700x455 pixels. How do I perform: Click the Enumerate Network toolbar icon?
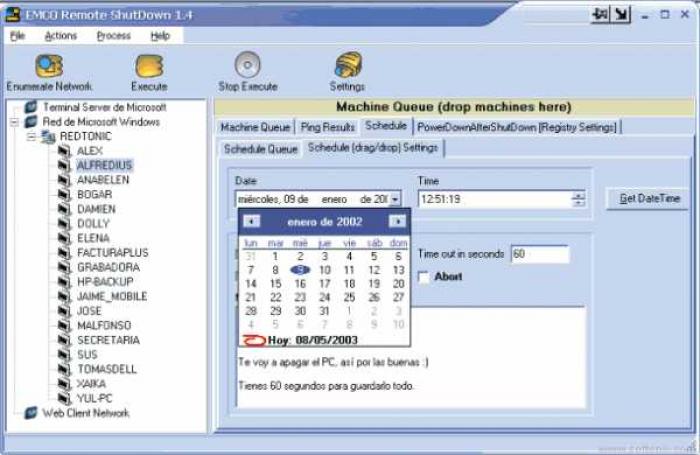[49, 66]
